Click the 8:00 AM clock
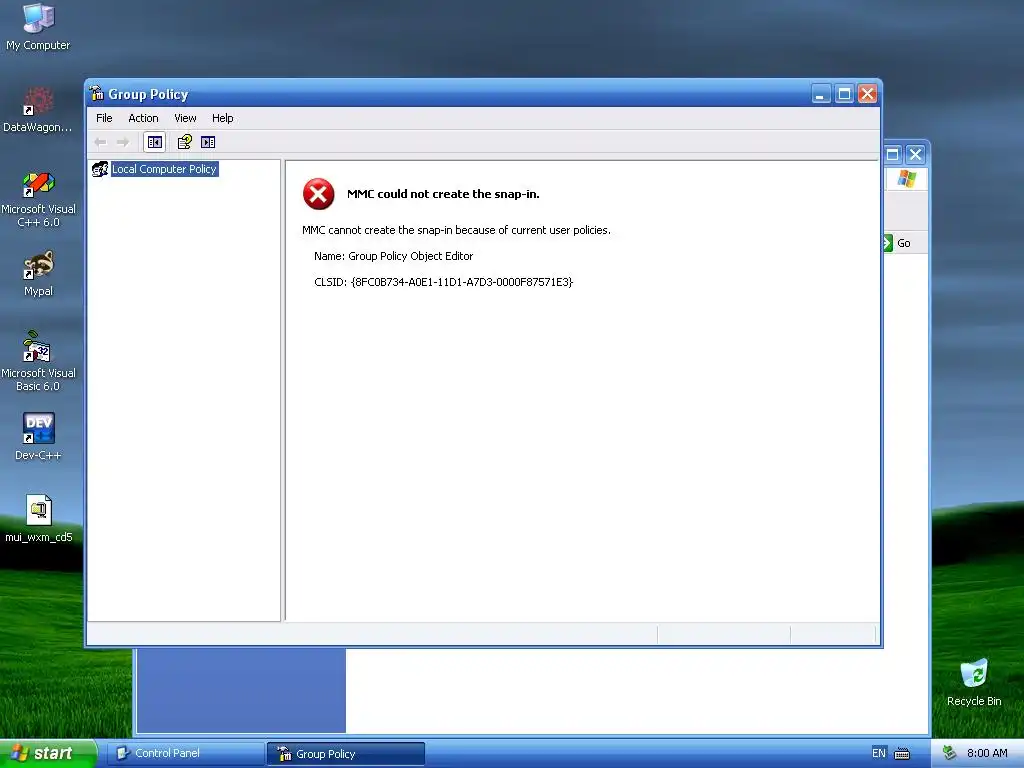The image size is (1024, 768). [x=987, y=753]
